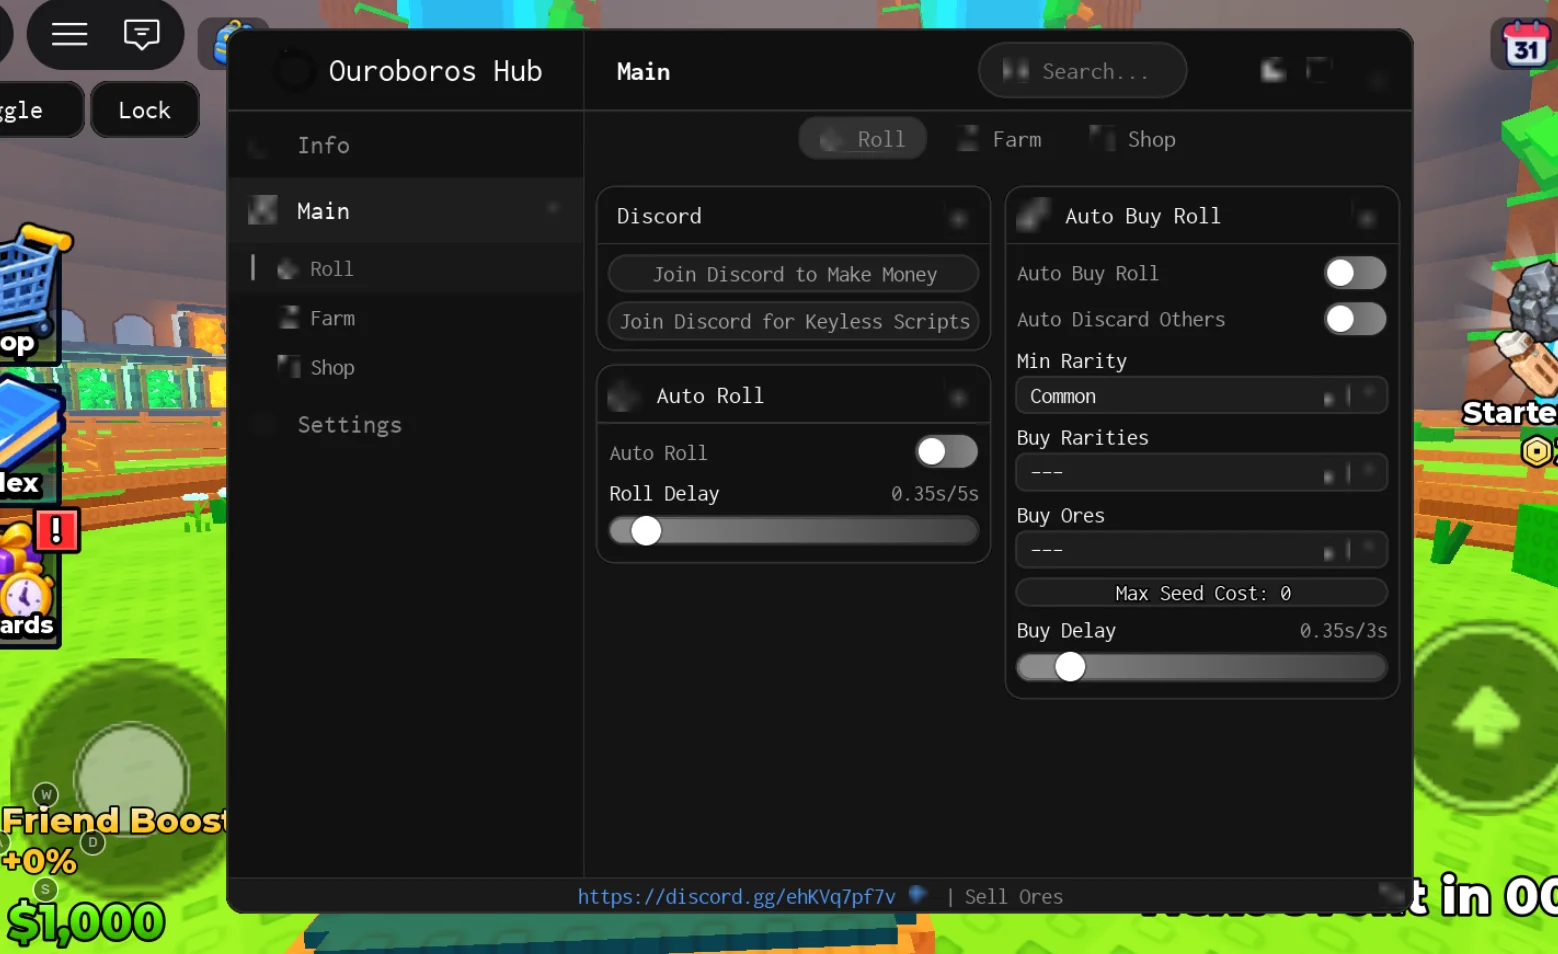Click the Auto Buy Roll panel header icon

[x=1033, y=215]
